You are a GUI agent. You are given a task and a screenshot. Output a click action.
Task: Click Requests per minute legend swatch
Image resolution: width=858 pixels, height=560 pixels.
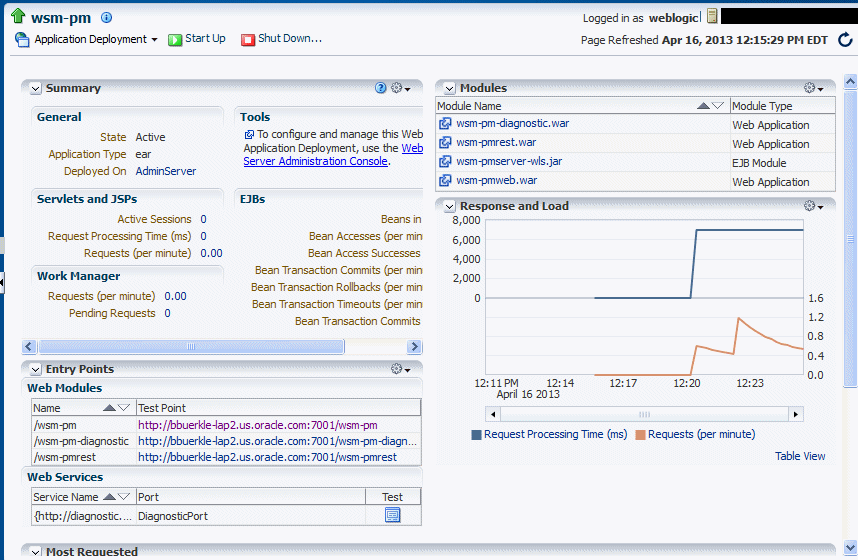(x=640, y=435)
